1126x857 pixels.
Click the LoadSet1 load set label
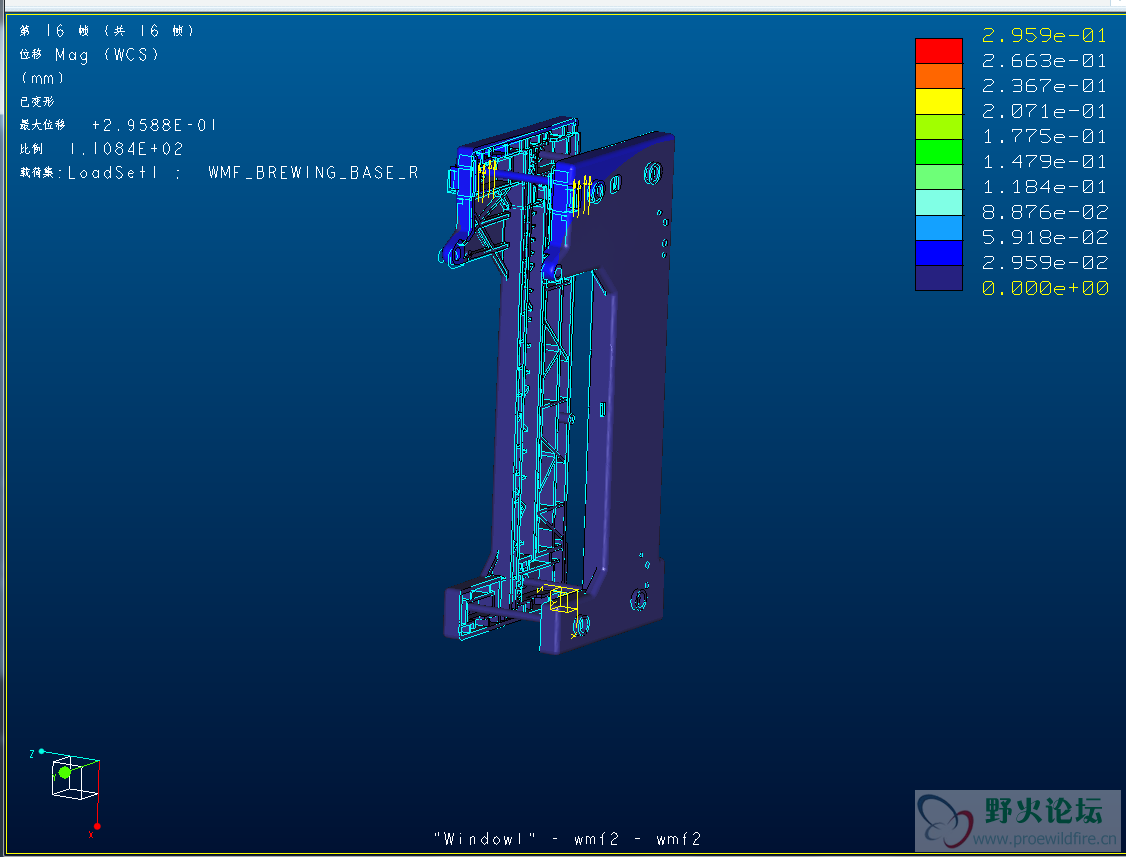[x=113, y=172]
